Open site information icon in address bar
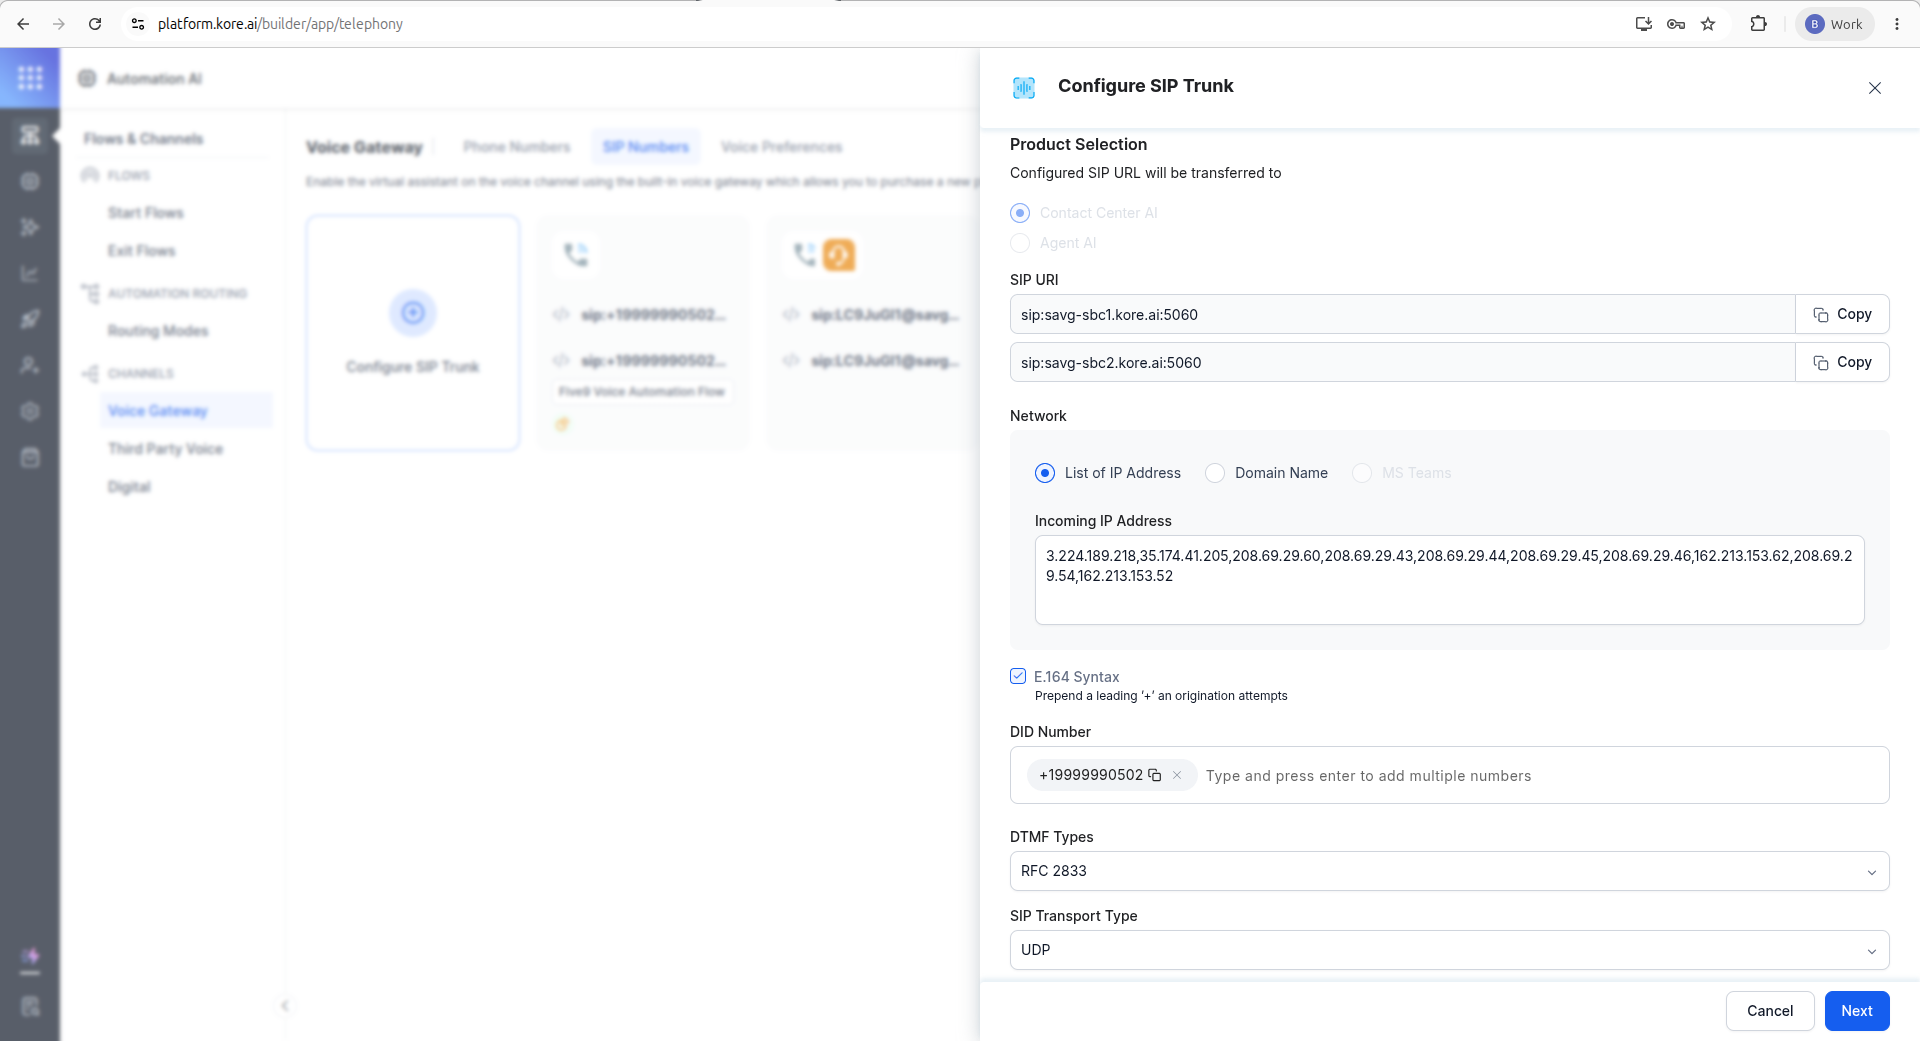1920x1041 pixels. (x=138, y=24)
